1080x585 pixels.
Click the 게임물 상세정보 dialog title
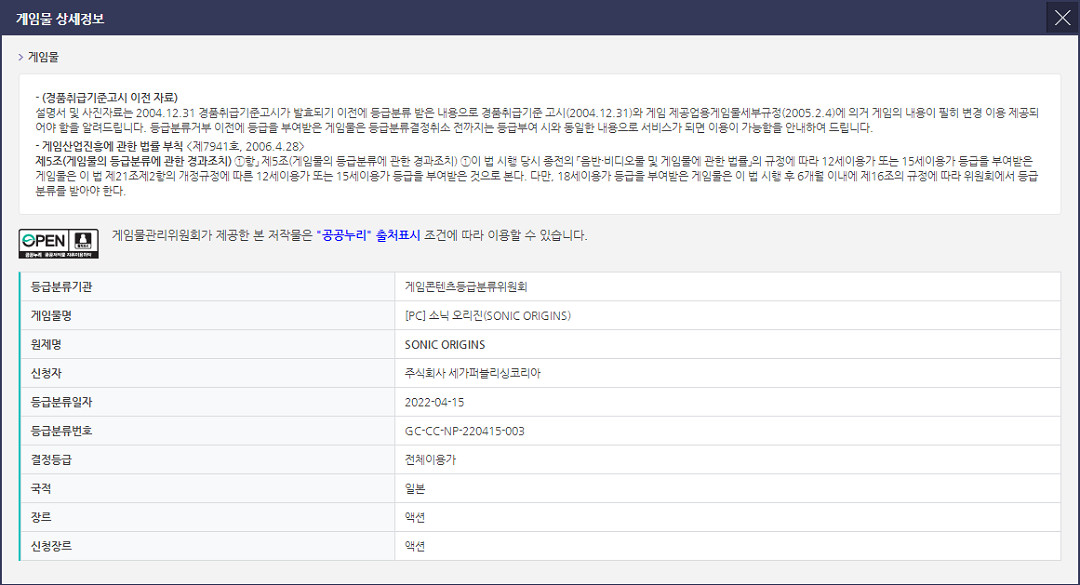pyautogui.click(x=59, y=18)
